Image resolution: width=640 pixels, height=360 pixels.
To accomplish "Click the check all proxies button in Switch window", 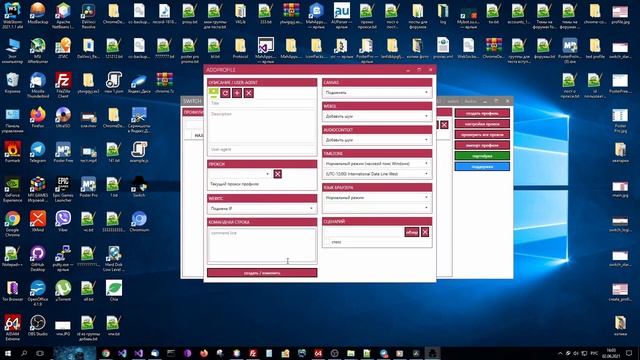I will [x=482, y=134].
